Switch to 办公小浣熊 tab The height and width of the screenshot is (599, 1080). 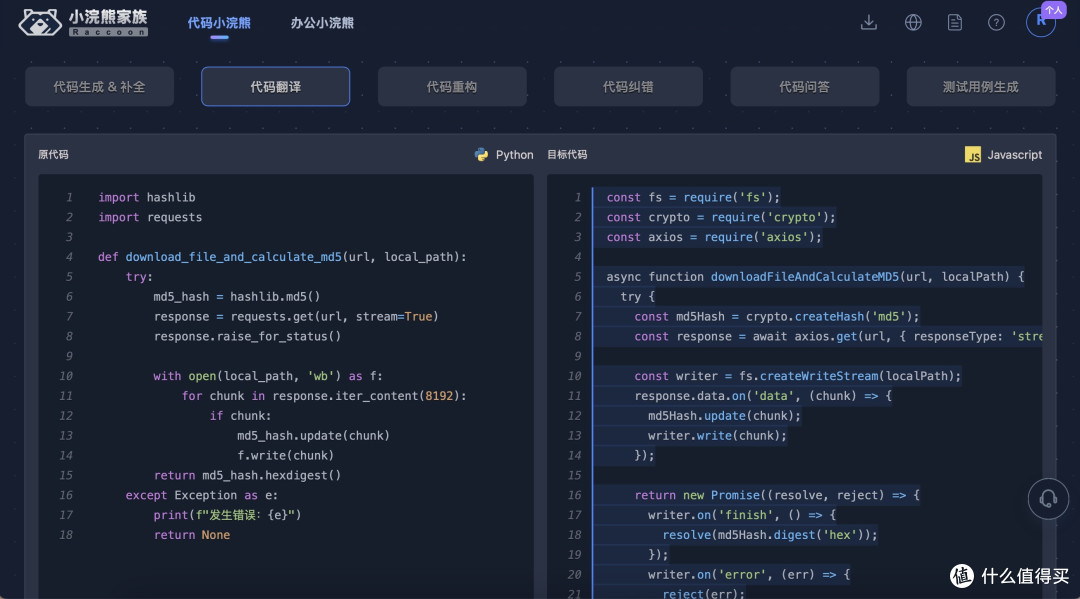pos(322,23)
